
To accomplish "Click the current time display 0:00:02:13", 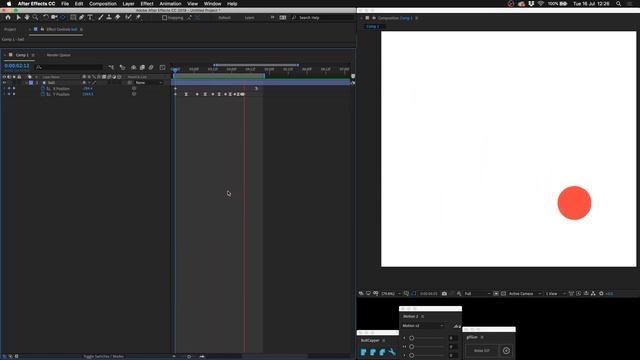I will point(17,66).
